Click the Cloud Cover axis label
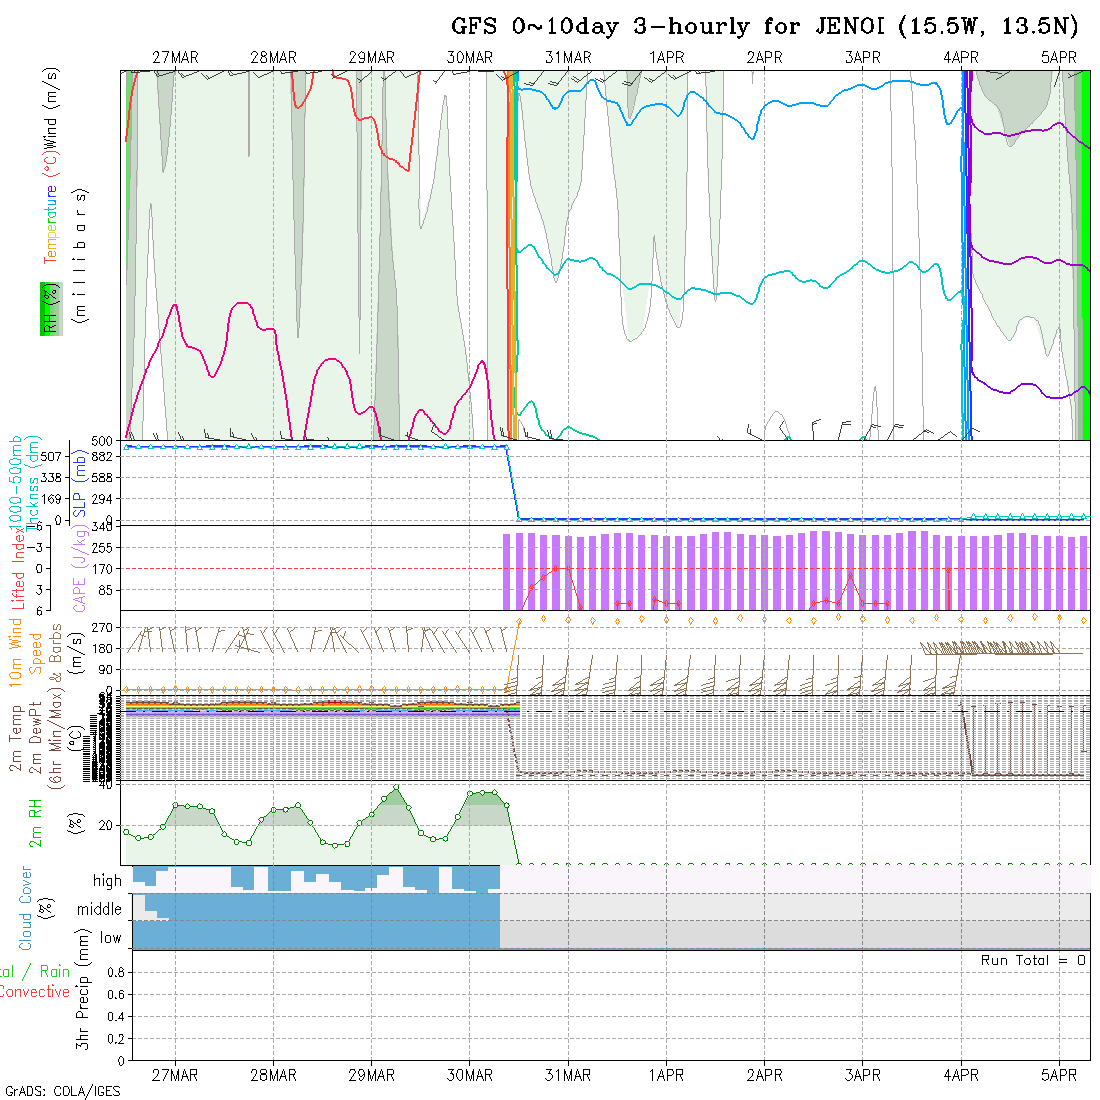The width and height of the screenshot is (1100, 1100). 26,908
